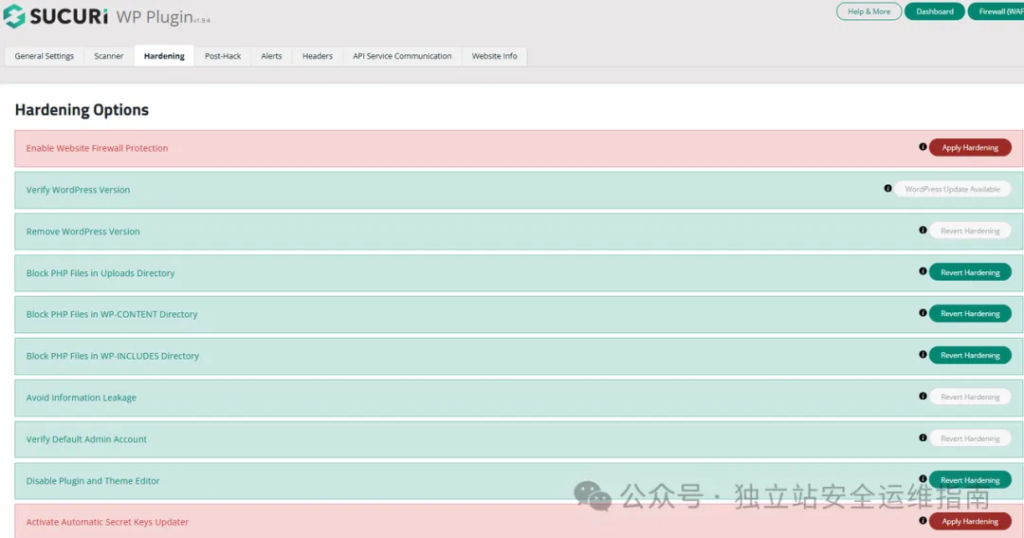The width and height of the screenshot is (1024, 538).
Task: Open info icon for Activate Automatic Secret Keys Updater
Action: (x=923, y=521)
